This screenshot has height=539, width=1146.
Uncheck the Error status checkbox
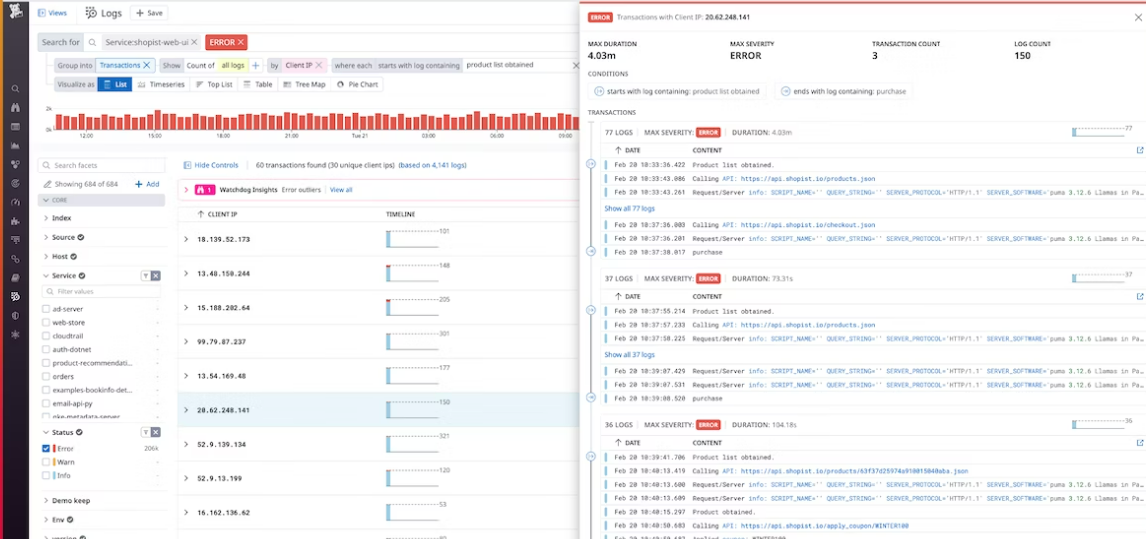pos(46,448)
